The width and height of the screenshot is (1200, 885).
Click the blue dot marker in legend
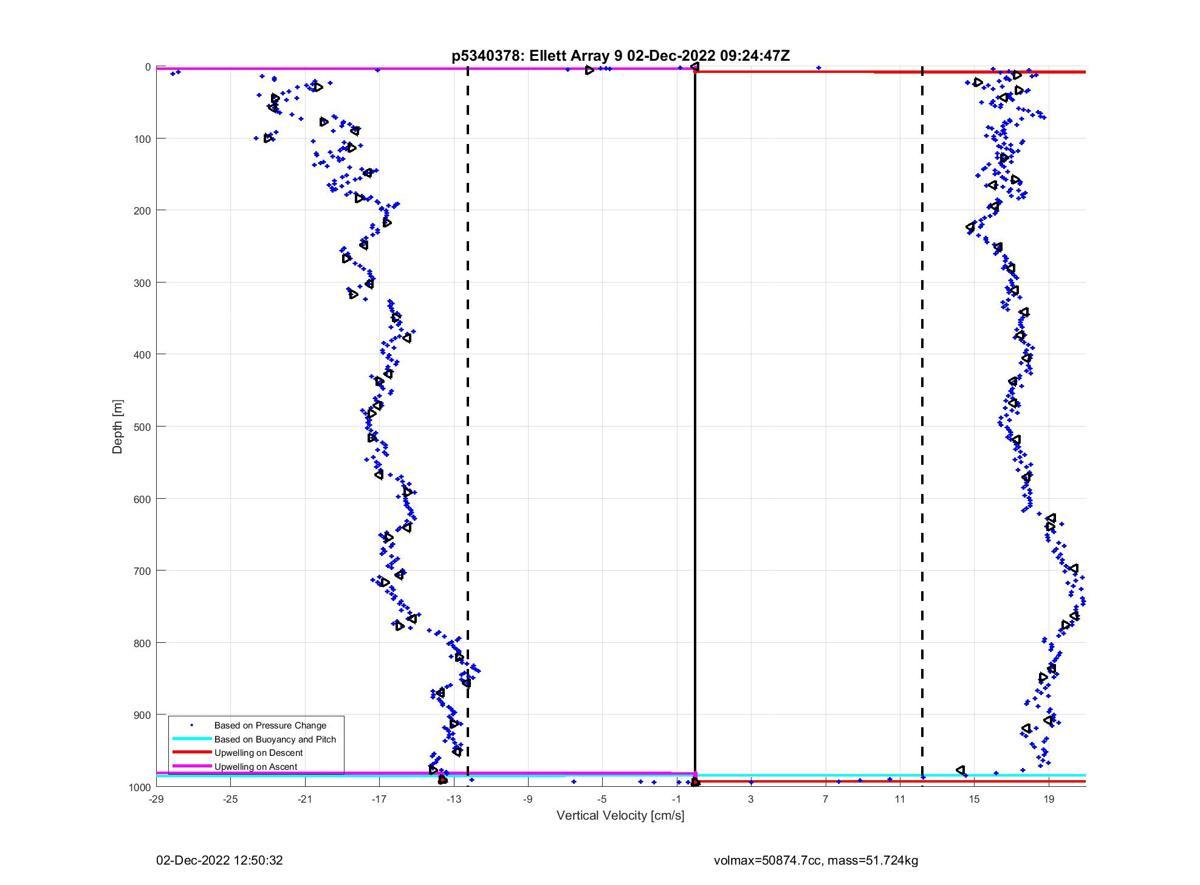click(x=191, y=725)
